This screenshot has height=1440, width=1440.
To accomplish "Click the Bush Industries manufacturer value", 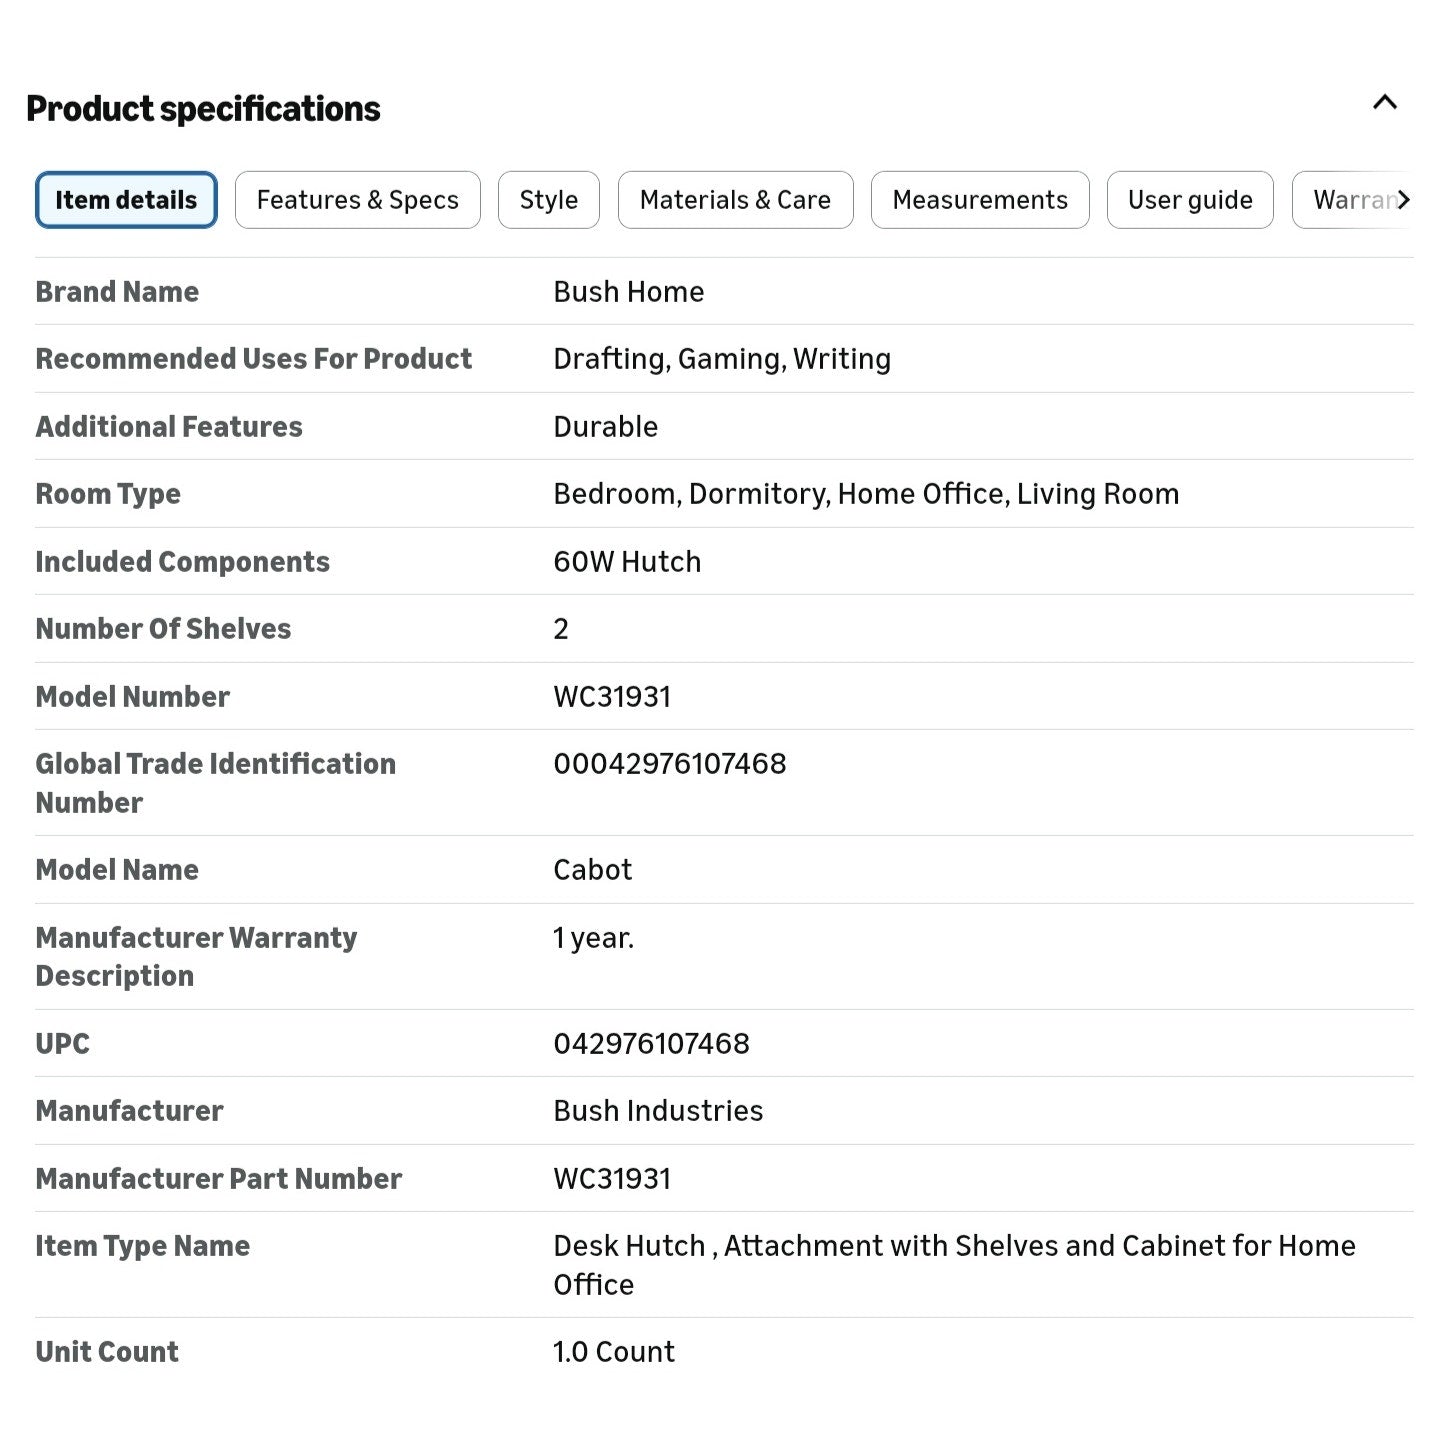I will (658, 1111).
